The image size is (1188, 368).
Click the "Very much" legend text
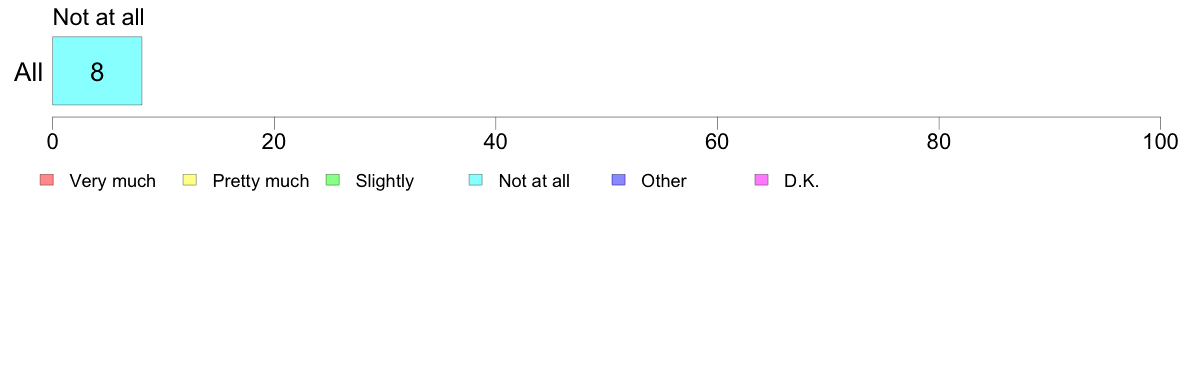coord(112,181)
